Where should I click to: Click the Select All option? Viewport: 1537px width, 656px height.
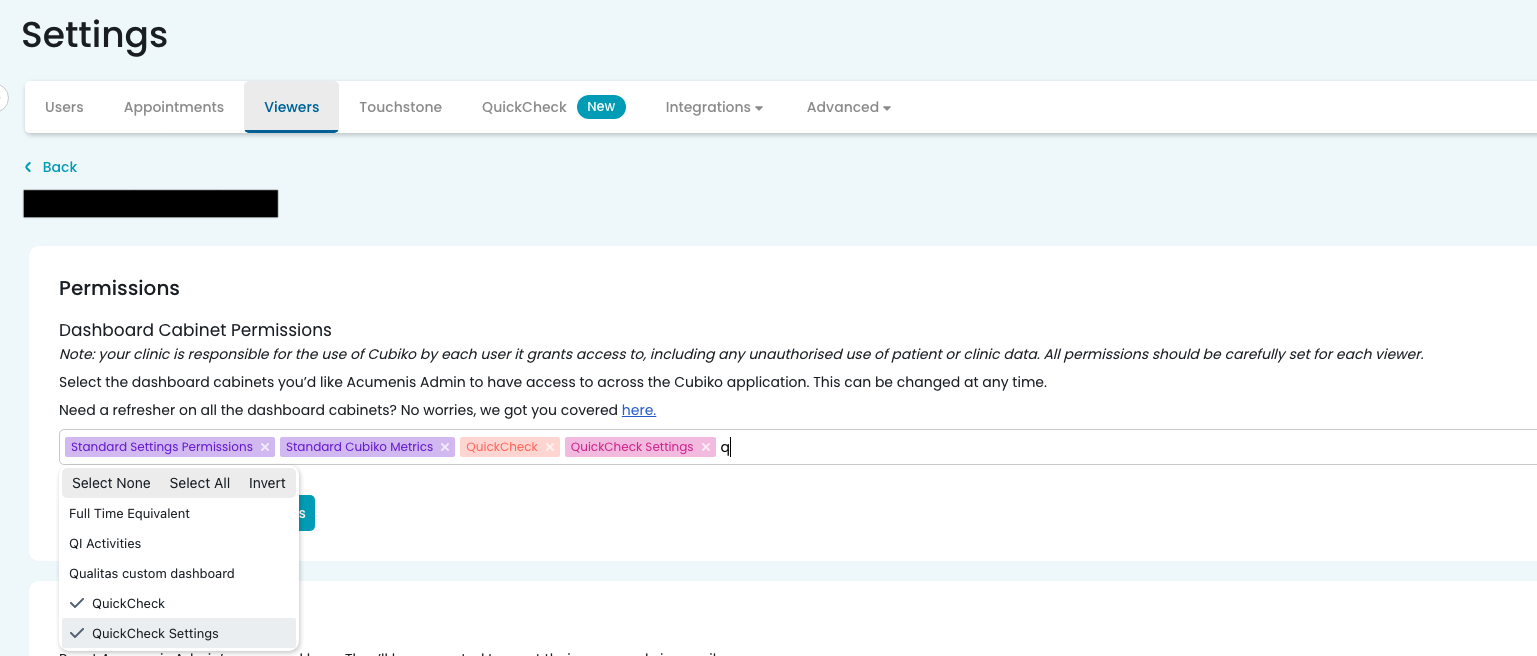click(199, 482)
